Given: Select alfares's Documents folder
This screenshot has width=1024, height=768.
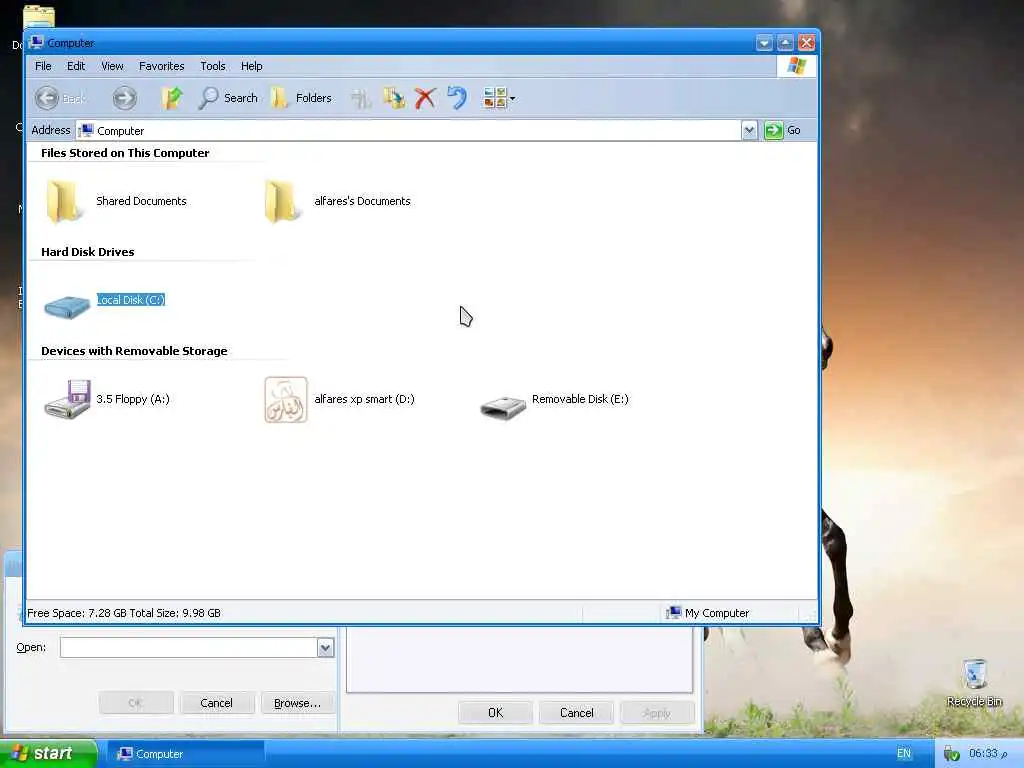Looking at the screenshot, I should pyautogui.click(x=338, y=201).
